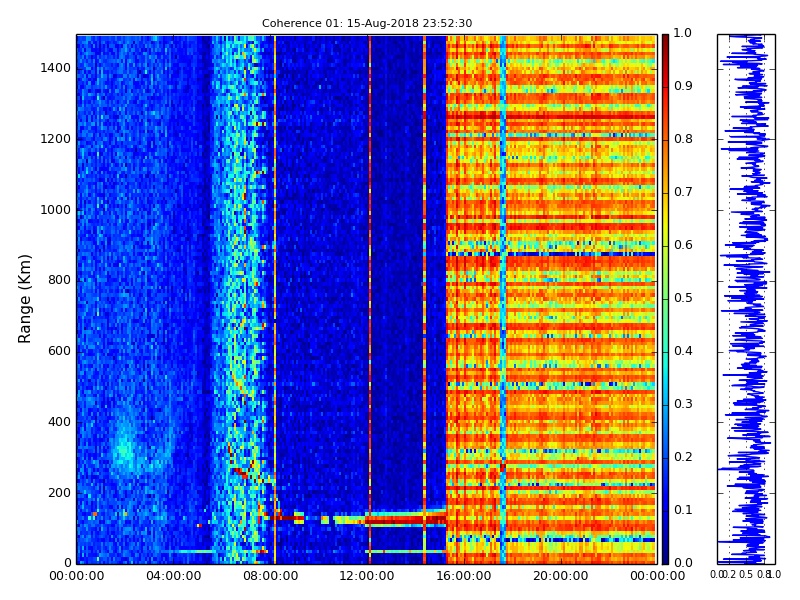The width and height of the screenshot is (800, 600).
Task: Click the 800 range tick label
Action: 59,280
